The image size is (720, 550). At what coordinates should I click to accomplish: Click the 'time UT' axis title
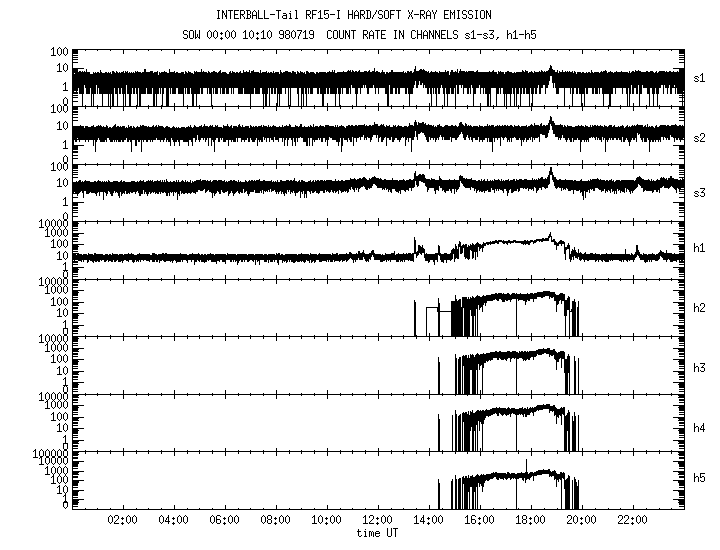[378, 533]
